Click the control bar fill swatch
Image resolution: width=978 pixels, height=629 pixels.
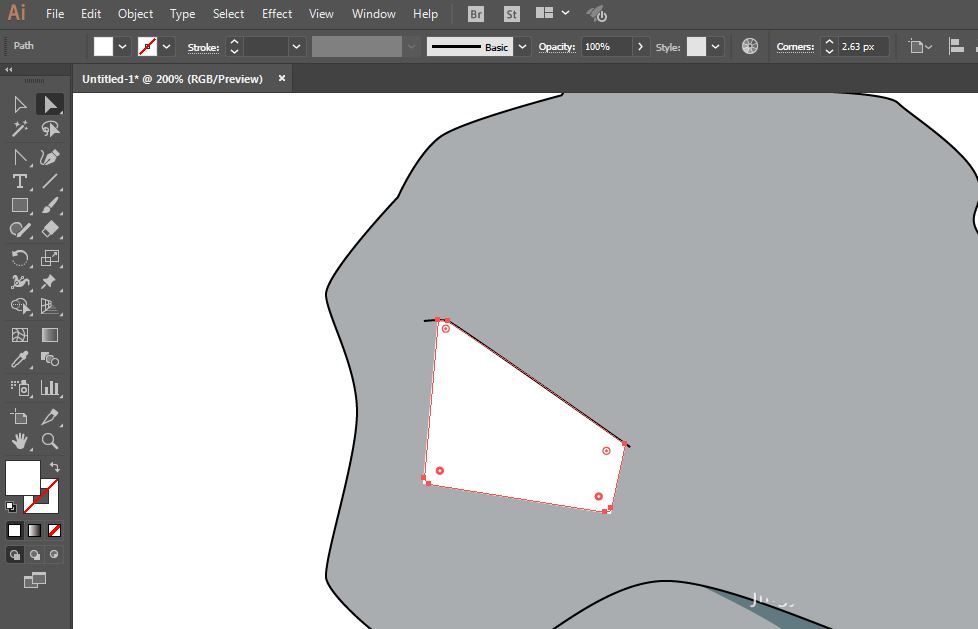[104, 47]
